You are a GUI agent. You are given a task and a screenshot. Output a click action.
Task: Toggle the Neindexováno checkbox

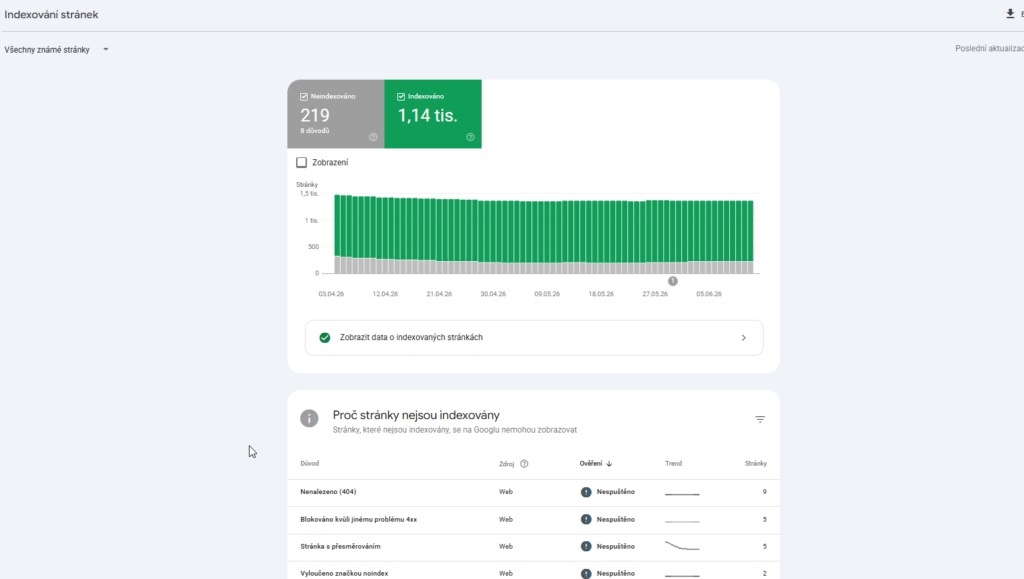pyautogui.click(x=304, y=97)
